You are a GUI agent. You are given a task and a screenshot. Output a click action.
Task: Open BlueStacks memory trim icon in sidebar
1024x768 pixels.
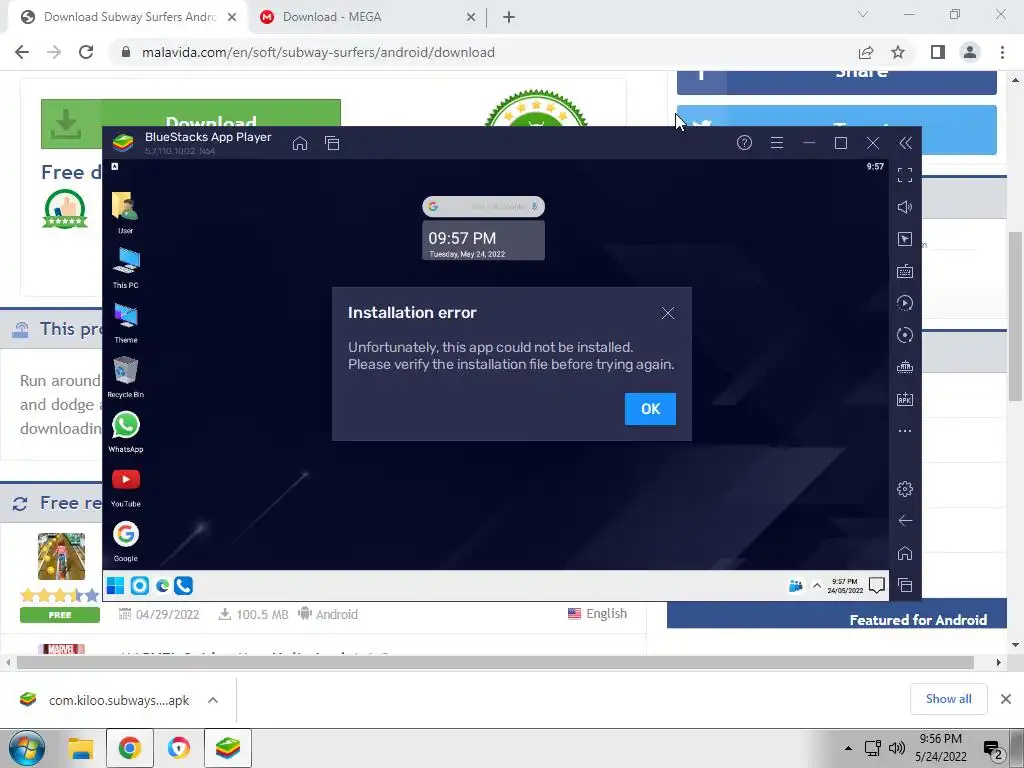pos(904,367)
